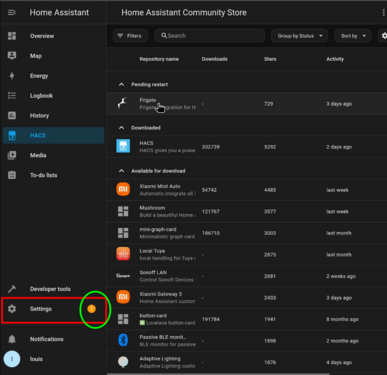This screenshot has height=375, width=387.
Task: Click the Filters button
Action: coord(130,36)
